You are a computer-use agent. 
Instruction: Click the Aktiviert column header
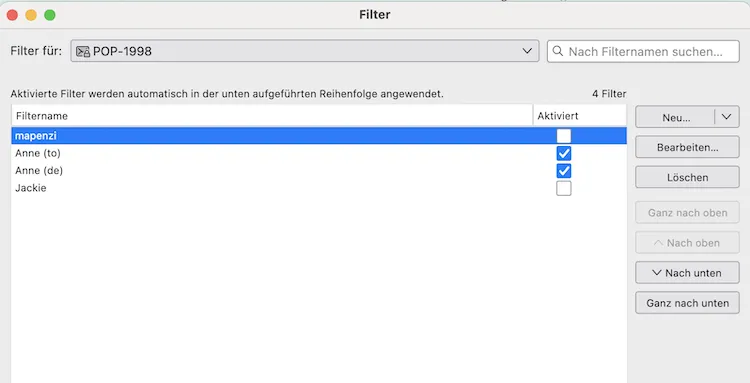pos(580,116)
